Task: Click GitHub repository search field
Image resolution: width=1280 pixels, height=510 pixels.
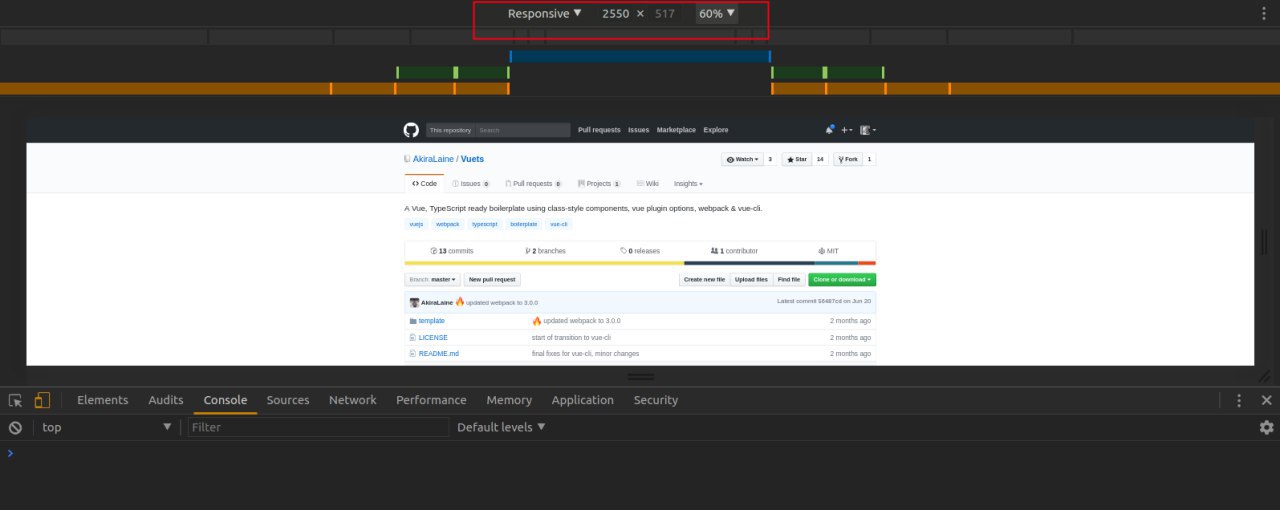Action: (x=522, y=130)
